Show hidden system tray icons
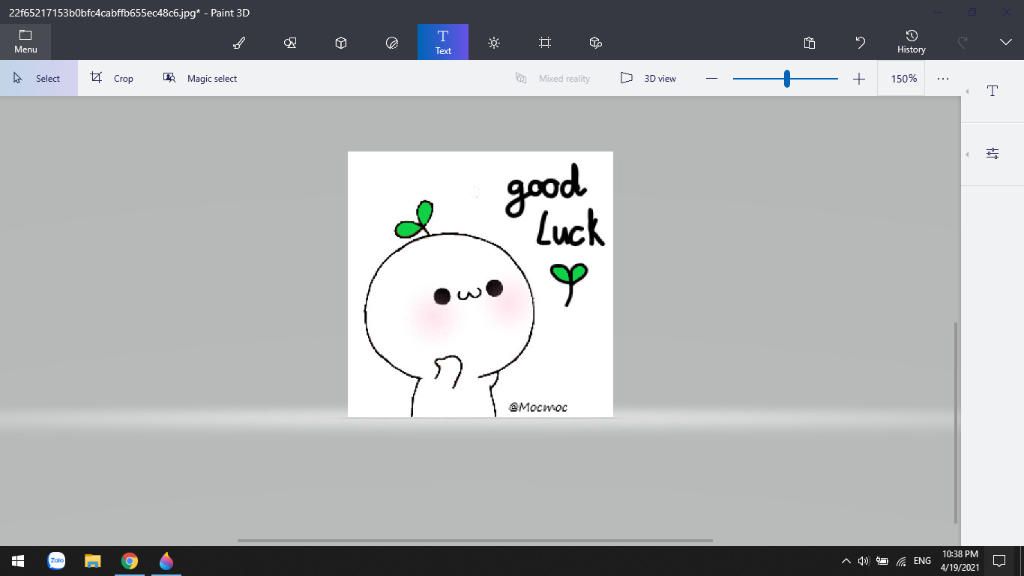The image size is (1024, 576). pyautogui.click(x=846, y=561)
